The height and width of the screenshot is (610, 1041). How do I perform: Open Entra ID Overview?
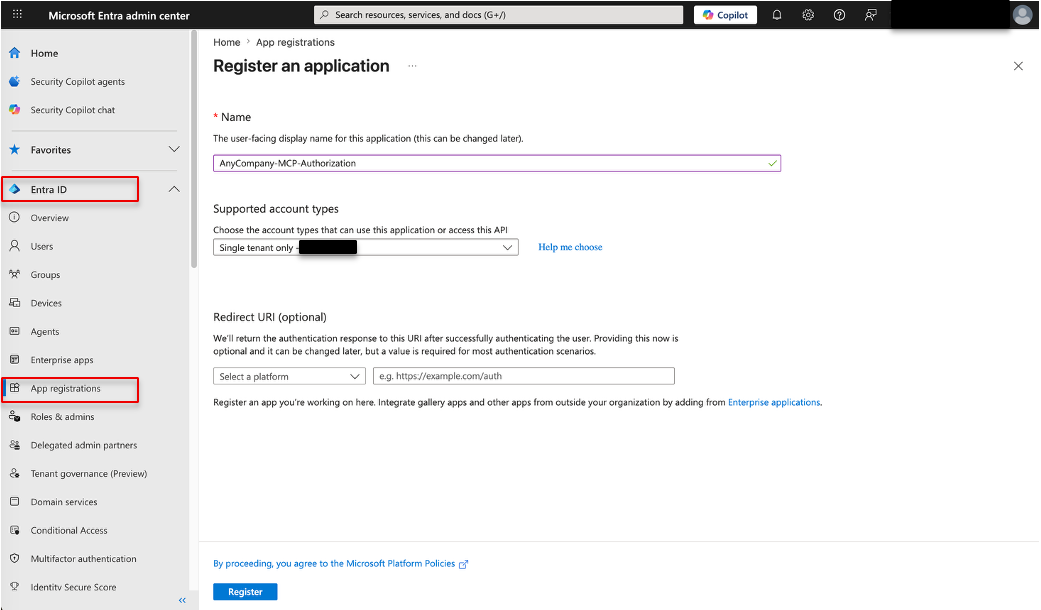point(49,218)
